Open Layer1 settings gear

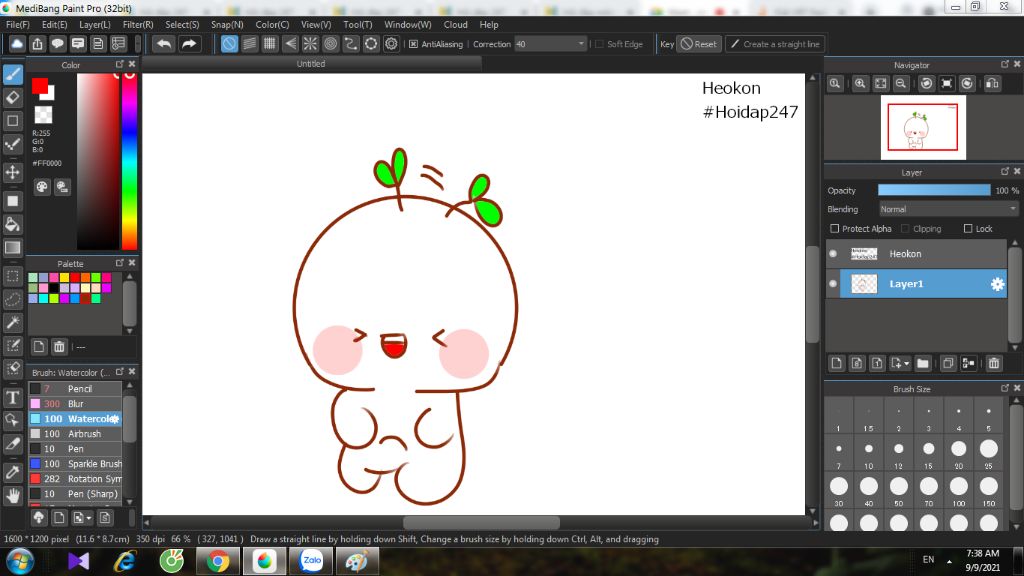point(997,284)
